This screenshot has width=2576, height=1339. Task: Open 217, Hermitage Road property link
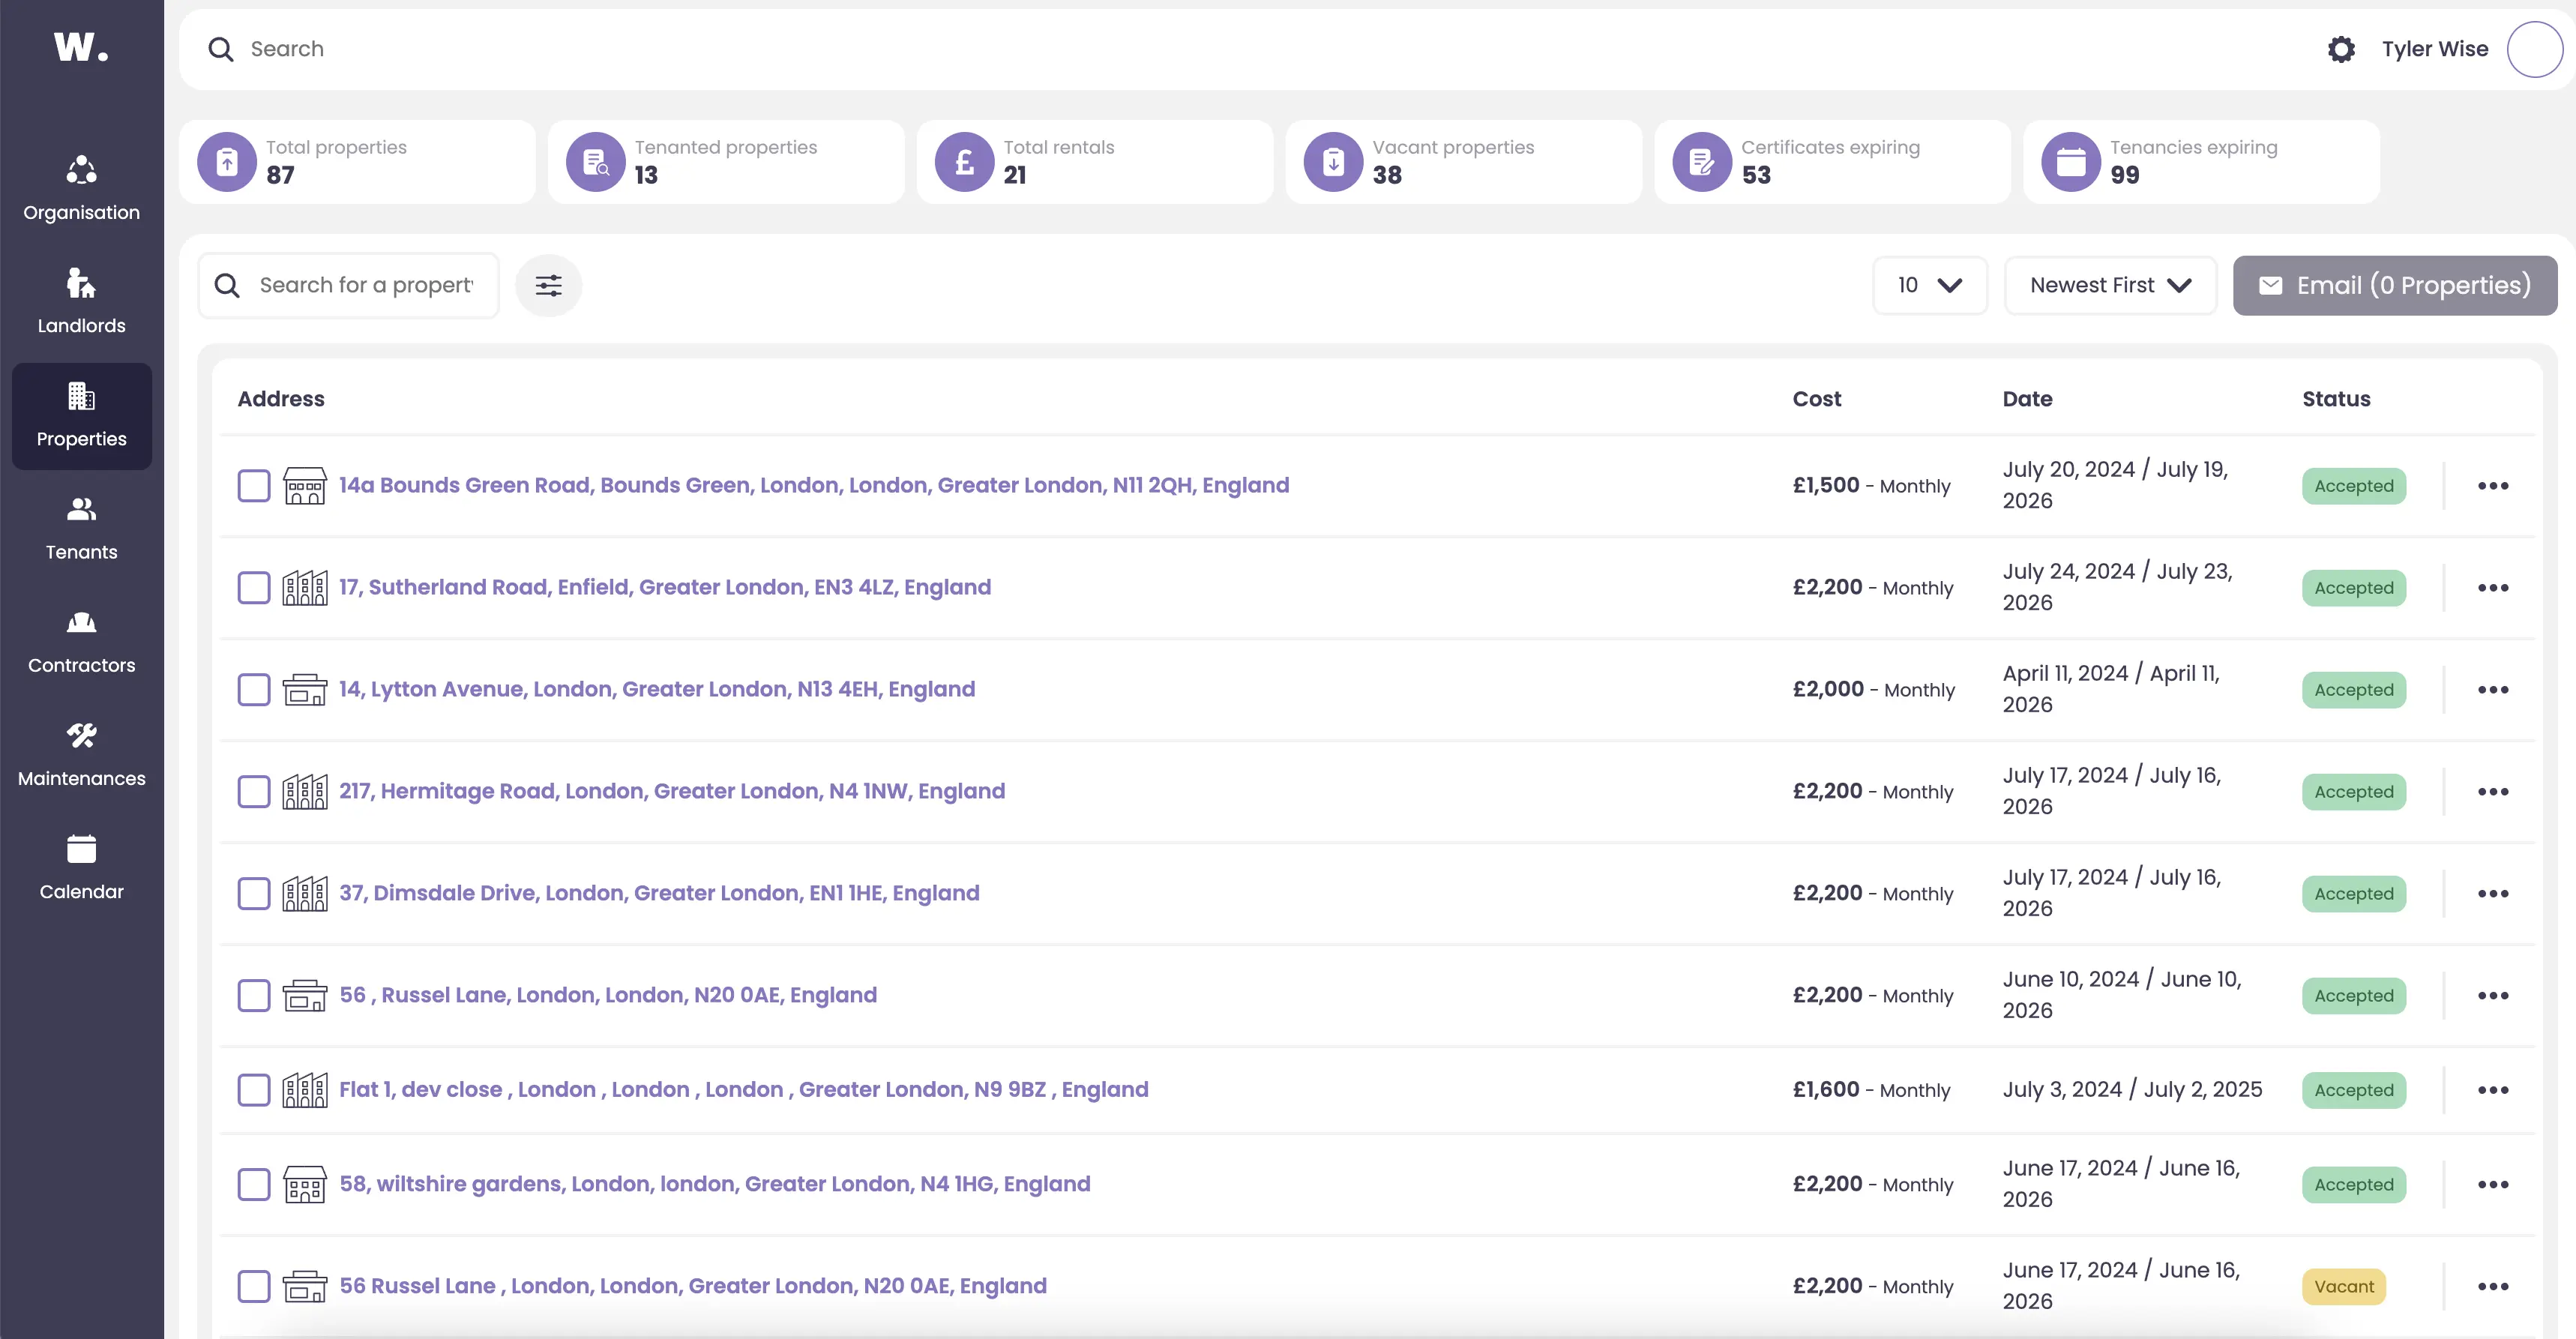point(671,791)
